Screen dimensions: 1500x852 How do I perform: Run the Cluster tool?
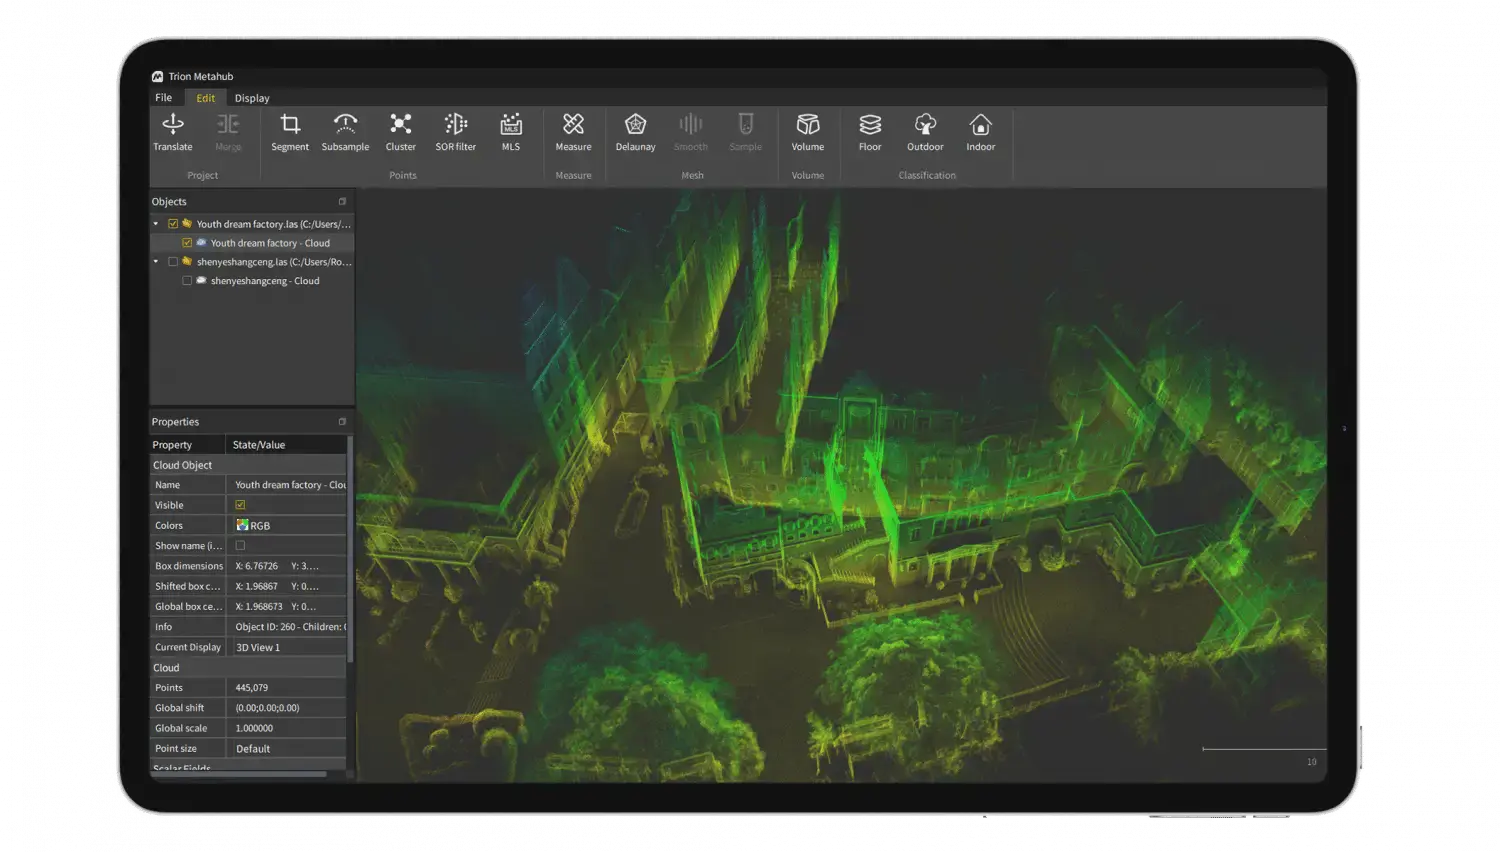(401, 132)
